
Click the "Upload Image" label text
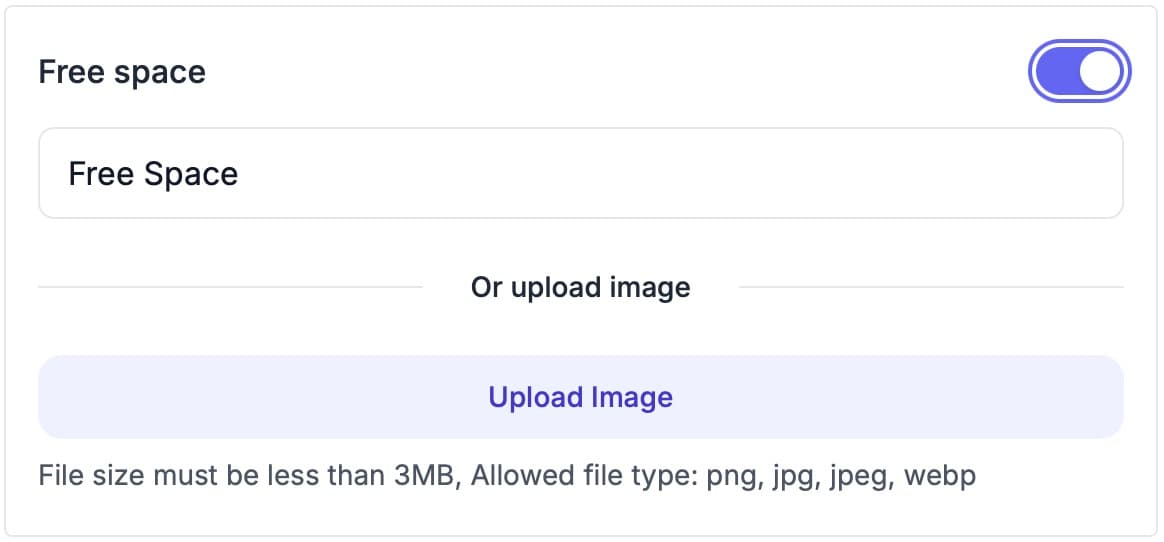tap(580, 397)
